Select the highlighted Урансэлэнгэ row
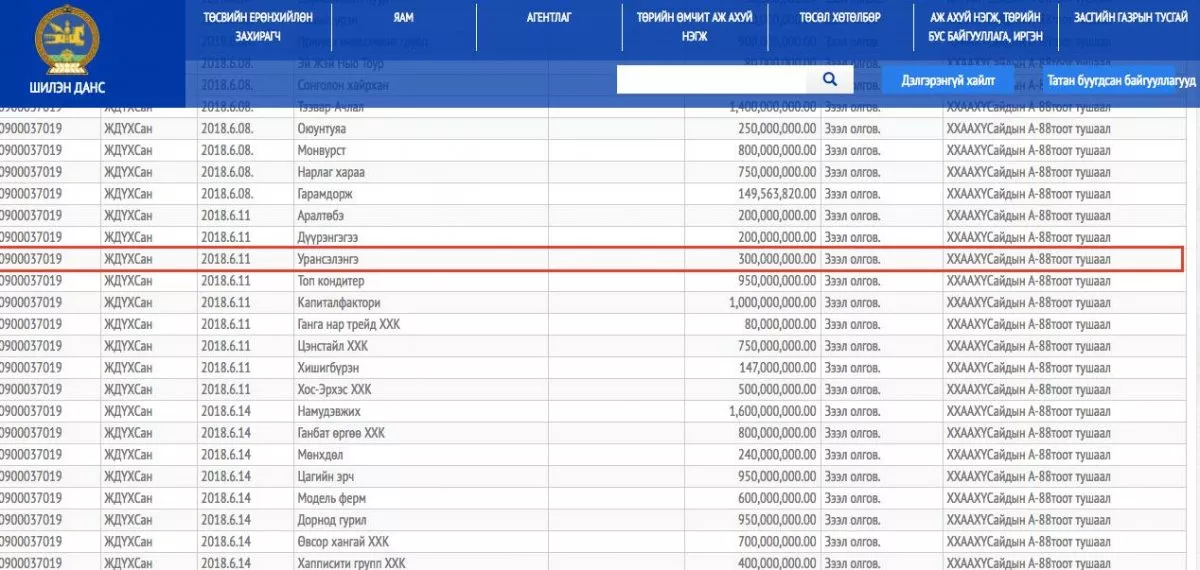The image size is (1200, 570). (x=590, y=259)
